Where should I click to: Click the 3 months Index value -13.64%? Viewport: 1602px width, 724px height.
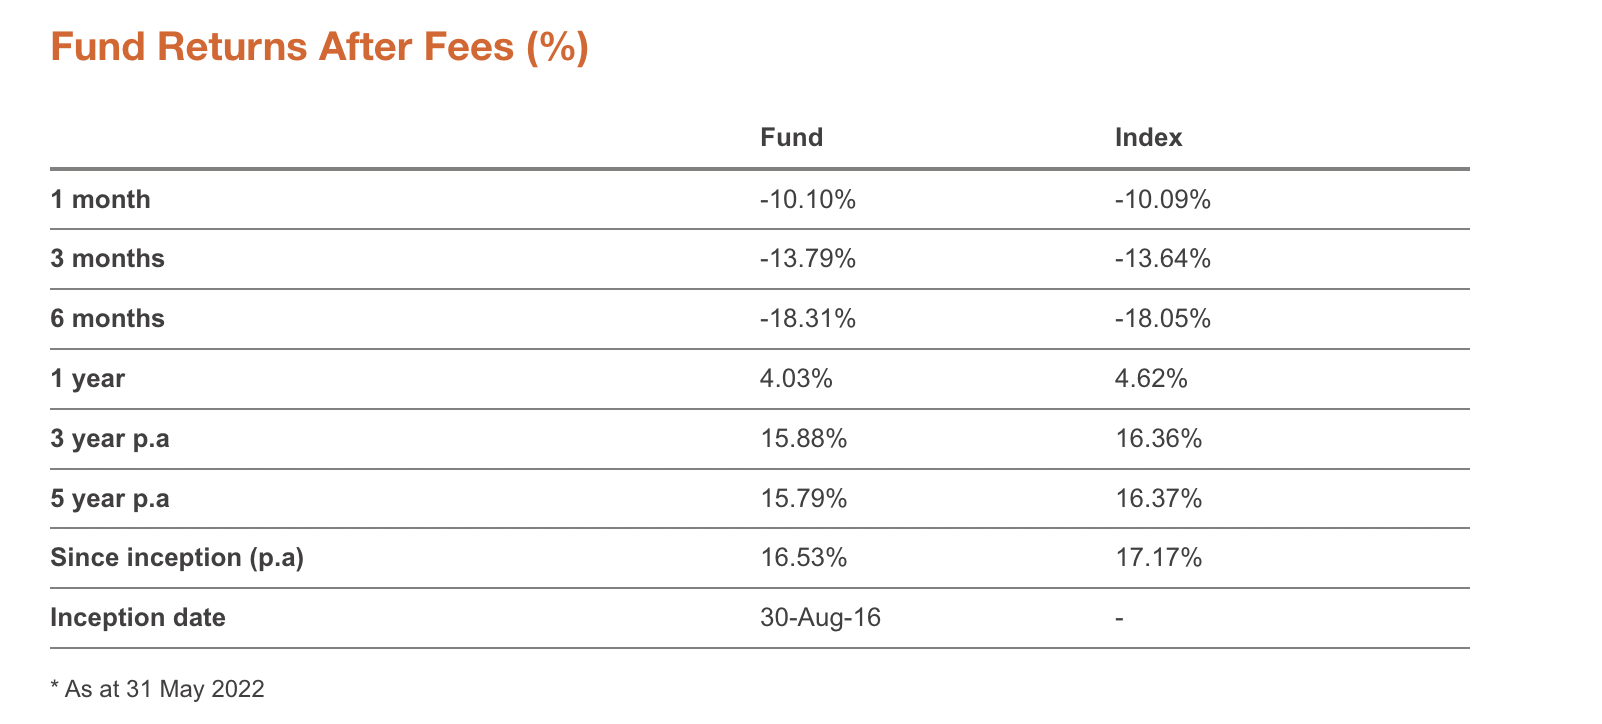(1162, 259)
